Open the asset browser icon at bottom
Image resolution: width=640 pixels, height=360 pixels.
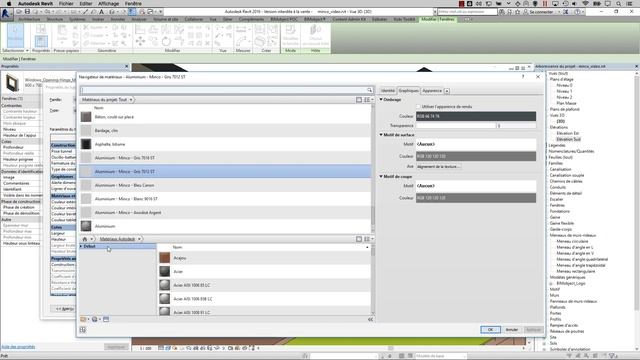[x=106, y=319]
